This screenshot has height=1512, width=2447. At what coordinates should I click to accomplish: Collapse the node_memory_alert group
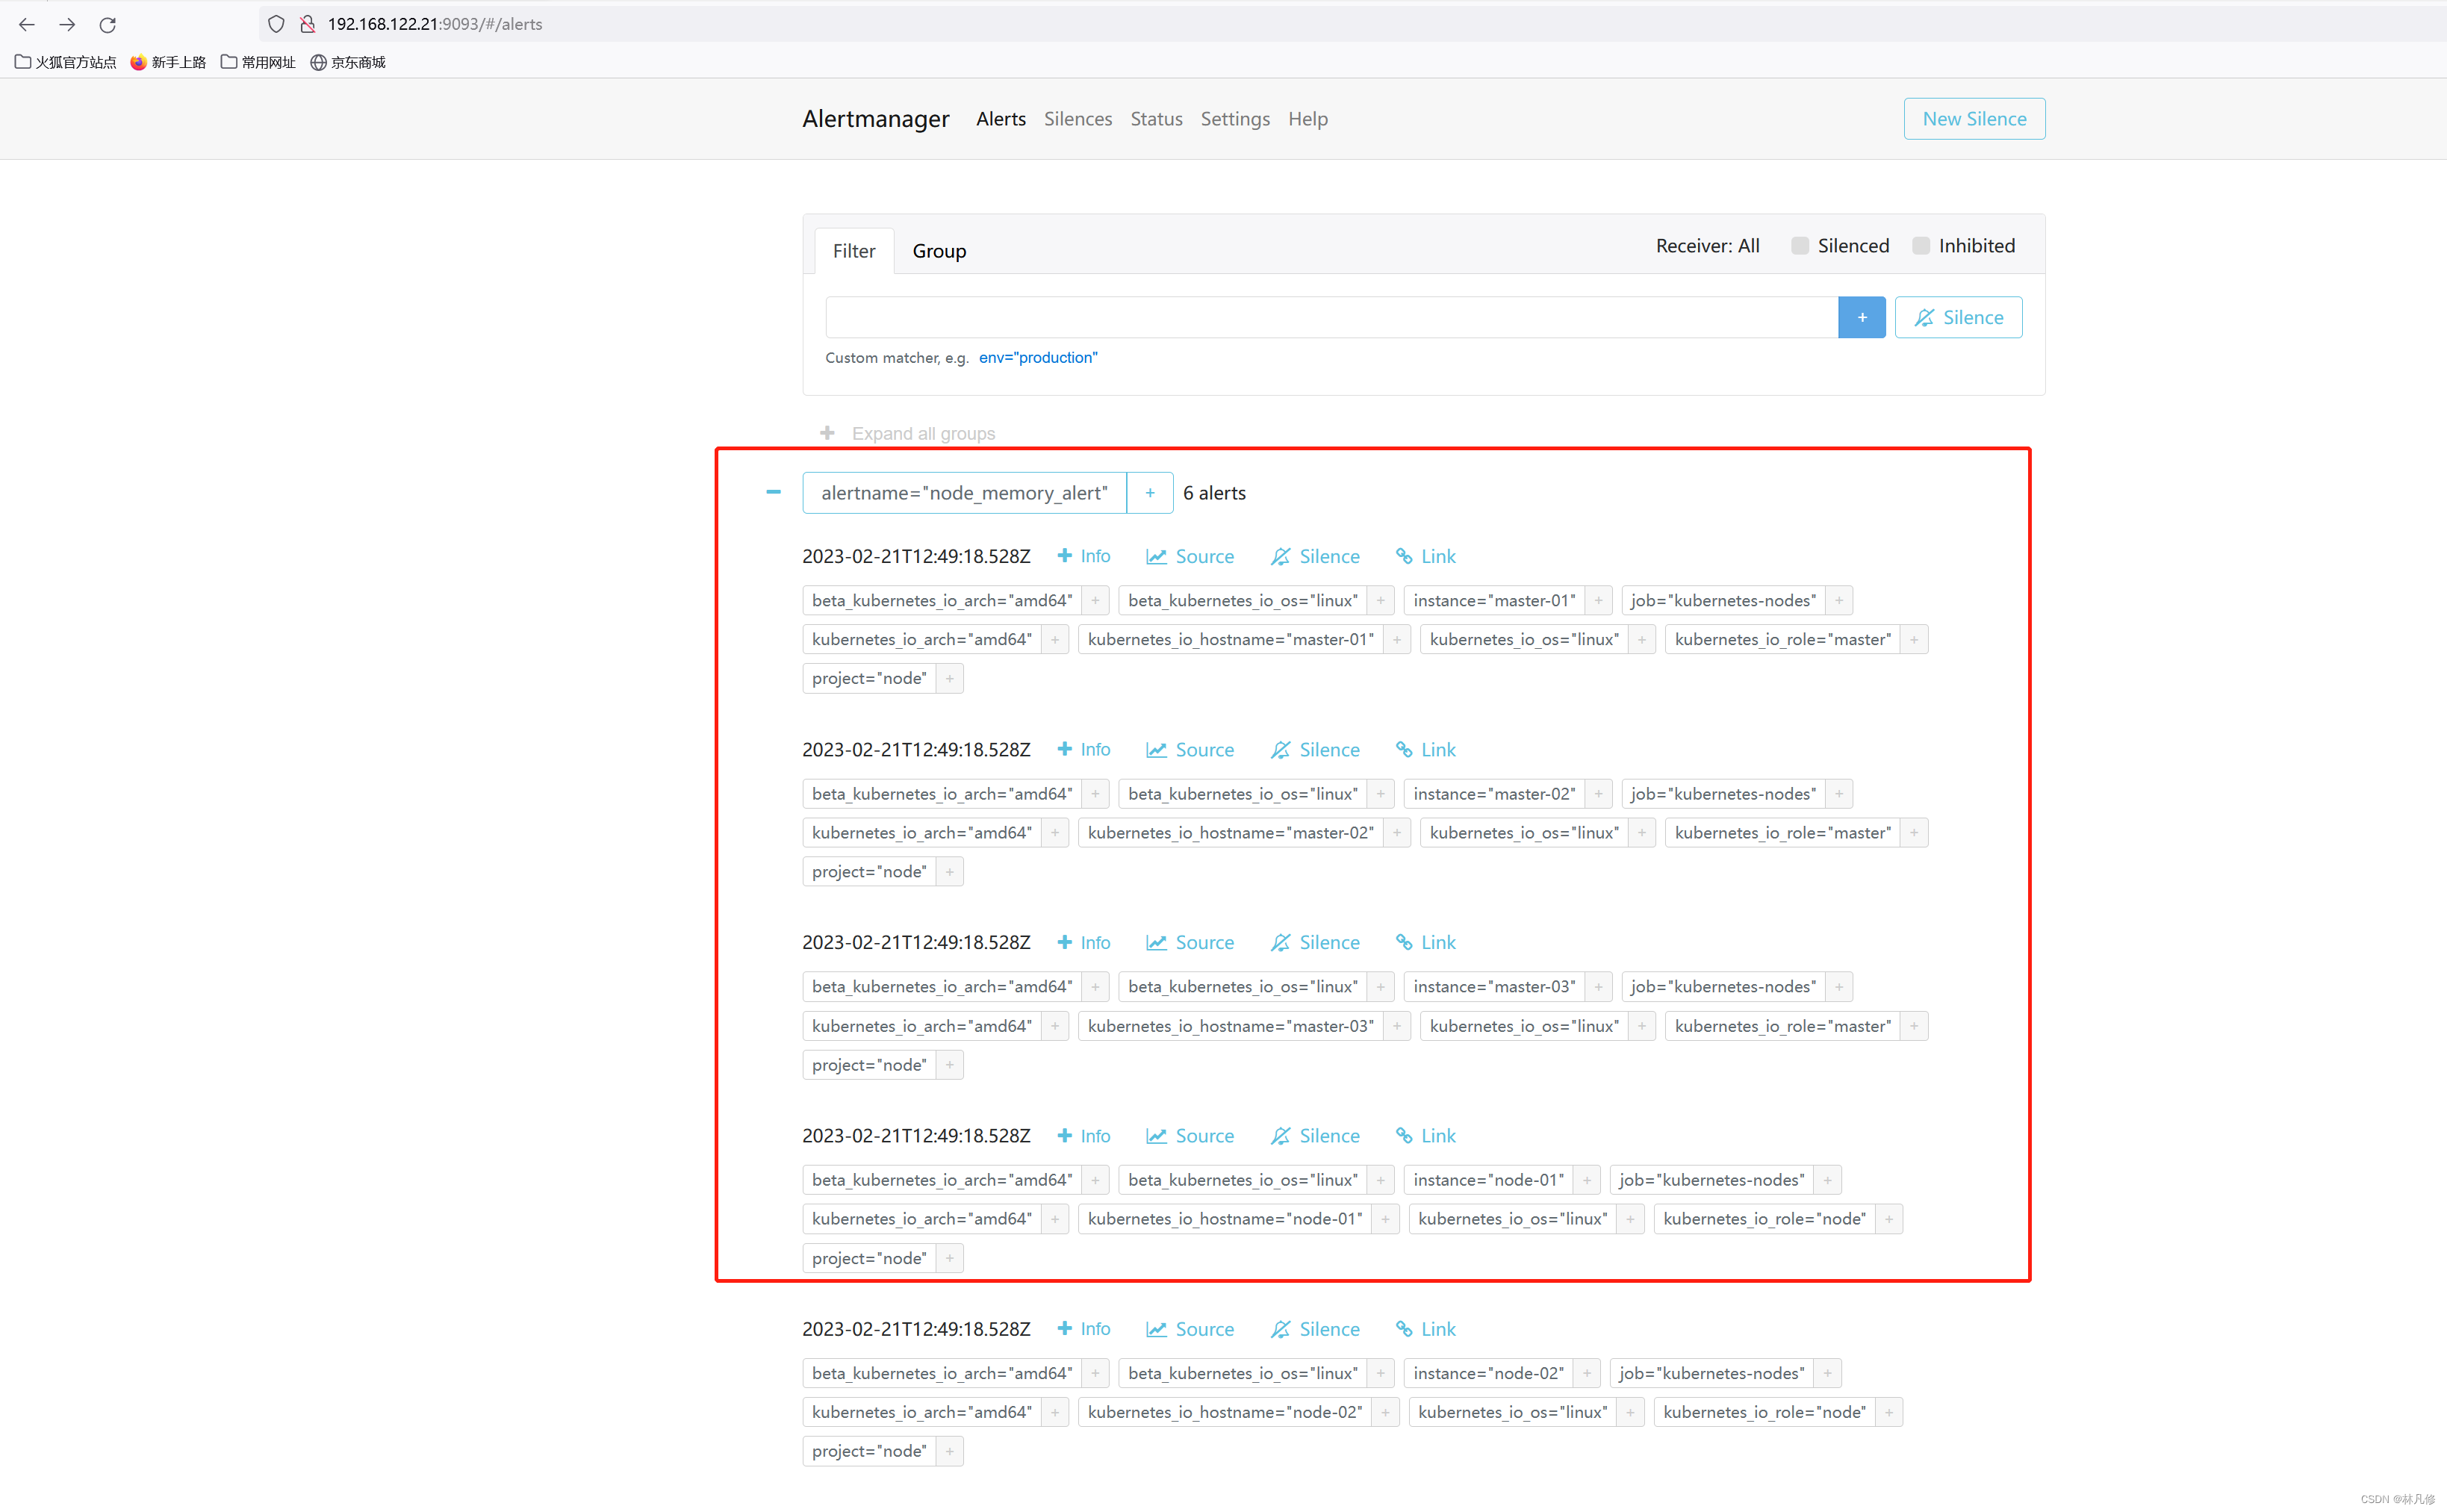774,491
